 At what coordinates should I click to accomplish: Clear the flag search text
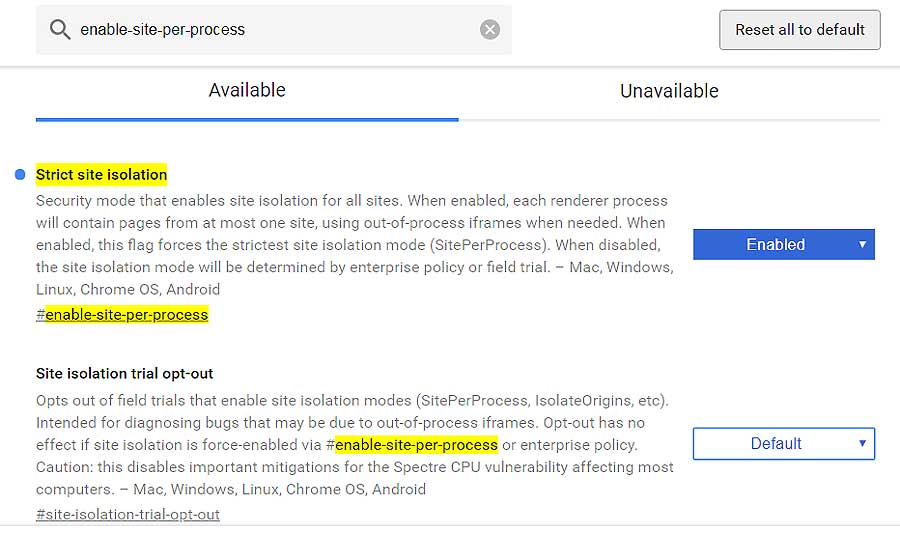point(490,29)
